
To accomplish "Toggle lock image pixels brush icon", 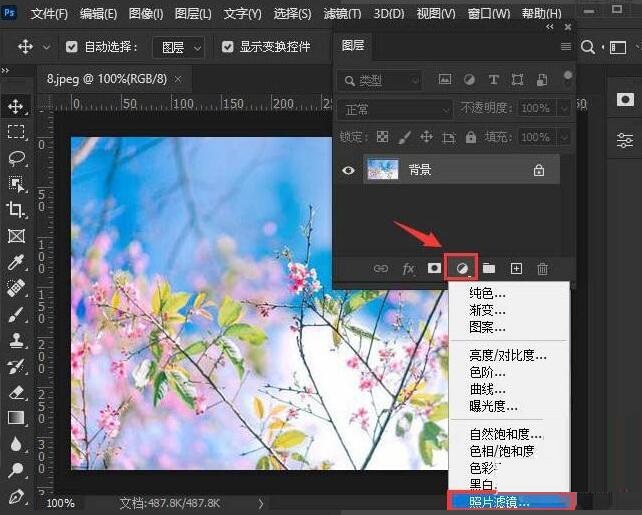I will (405, 137).
